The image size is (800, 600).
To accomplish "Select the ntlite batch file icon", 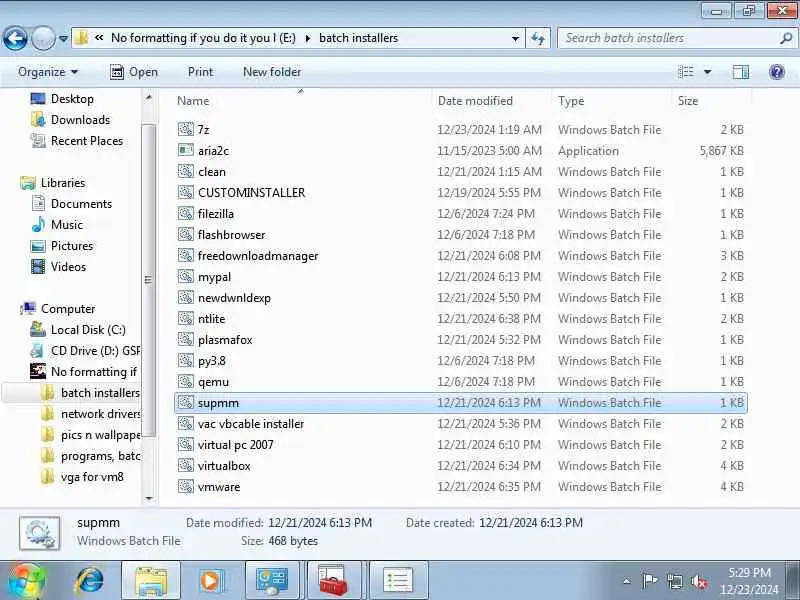I will coord(186,318).
